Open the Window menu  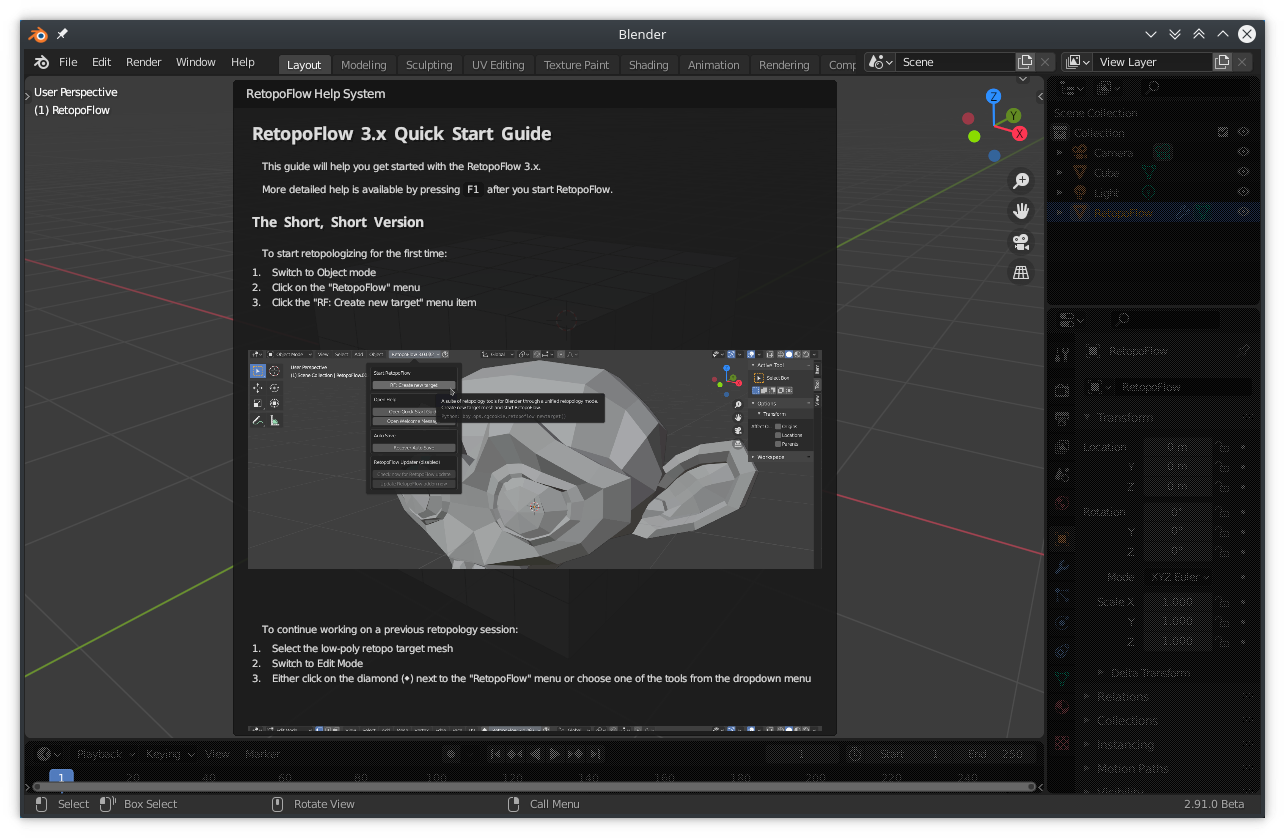tap(195, 62)
